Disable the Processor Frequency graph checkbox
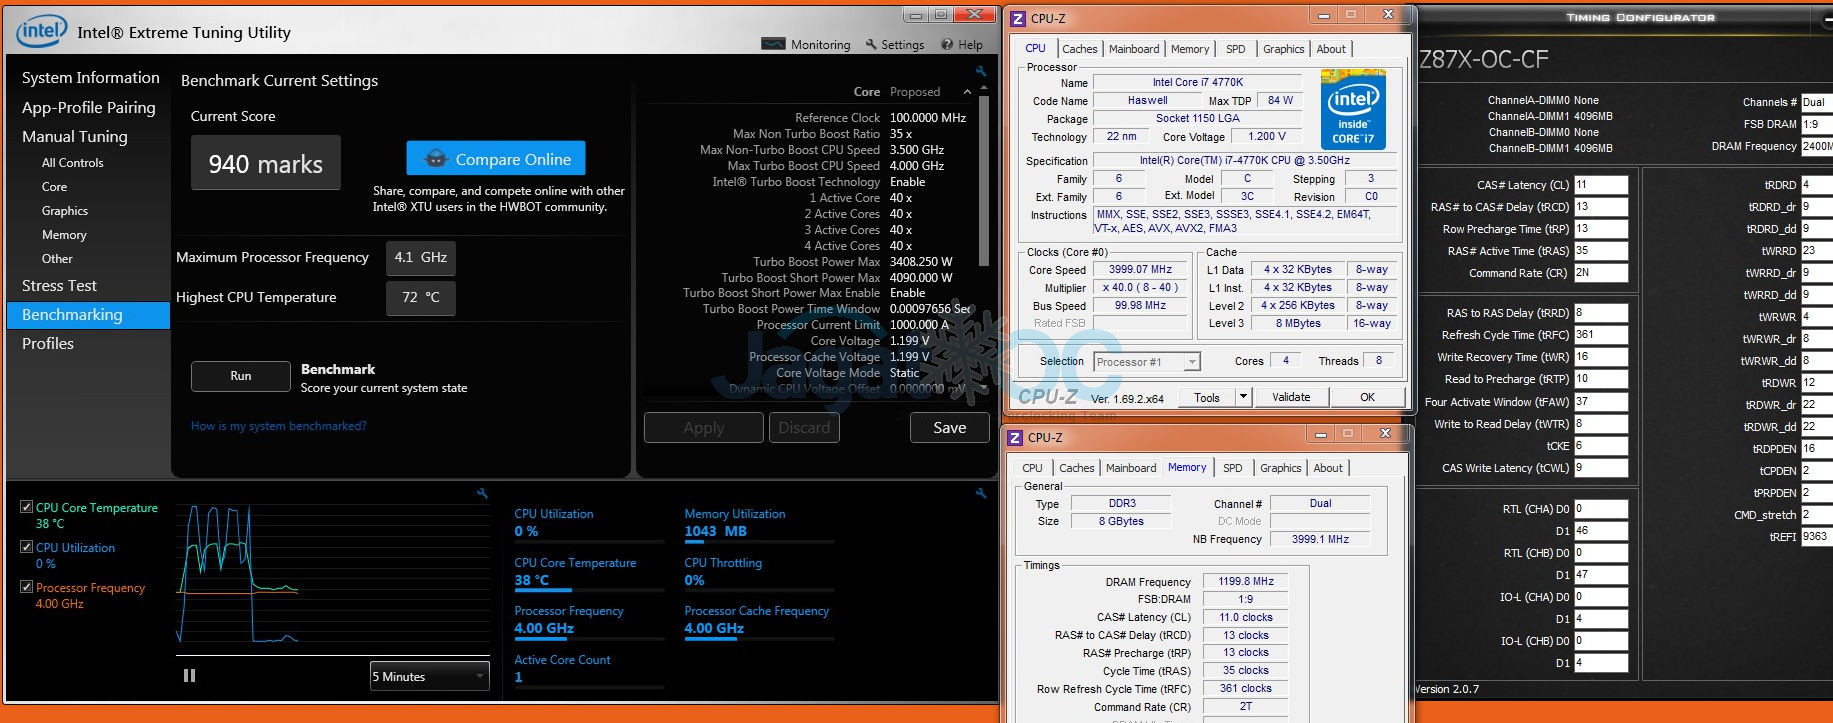This screenshot has height=723, width=1833. [x=27, y=587]
